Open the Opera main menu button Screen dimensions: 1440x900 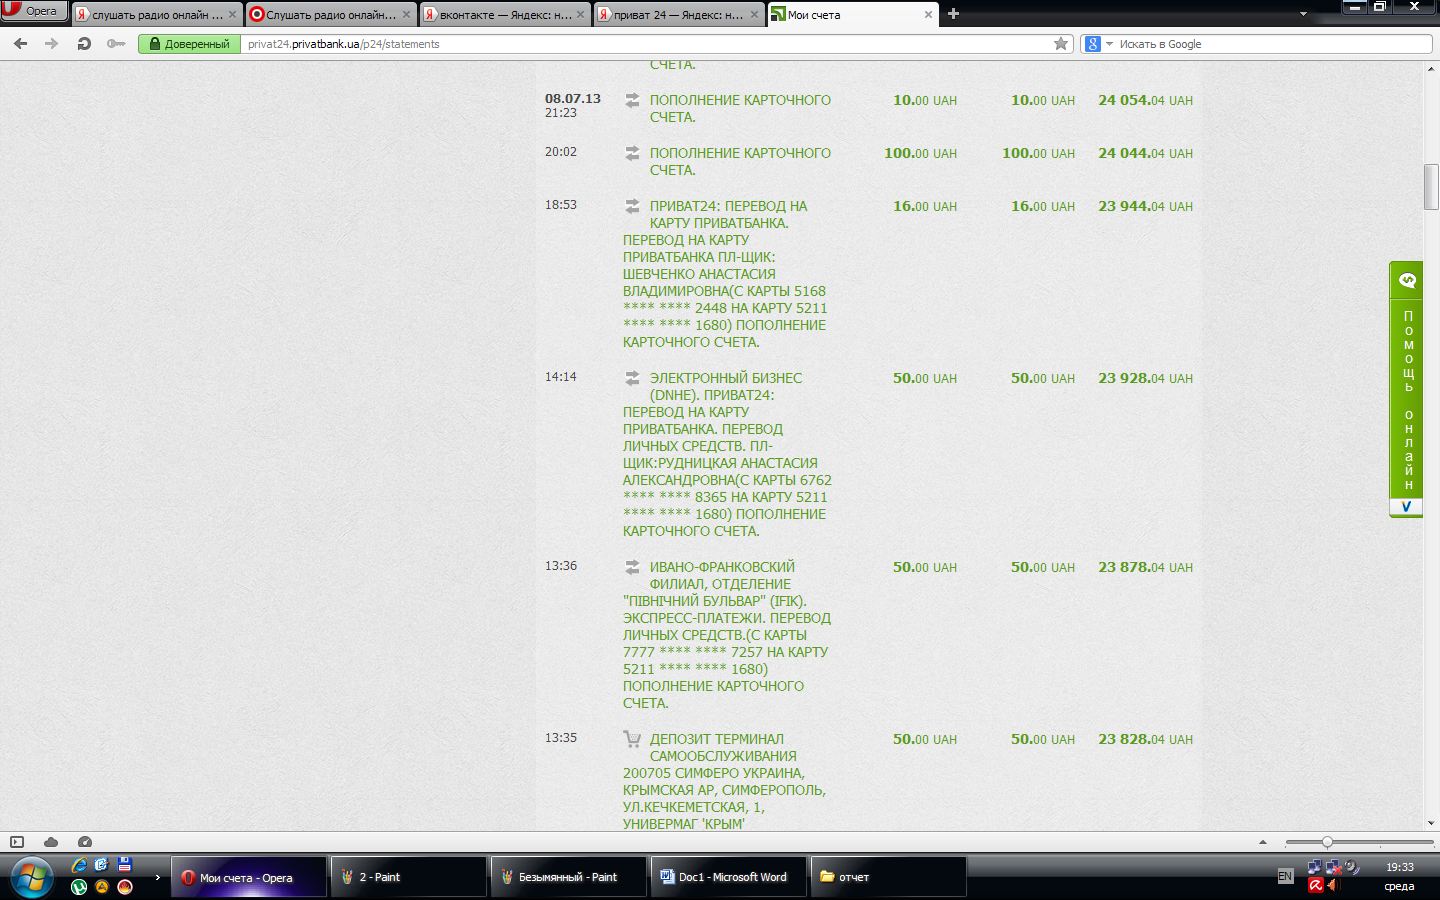(34, 11)
